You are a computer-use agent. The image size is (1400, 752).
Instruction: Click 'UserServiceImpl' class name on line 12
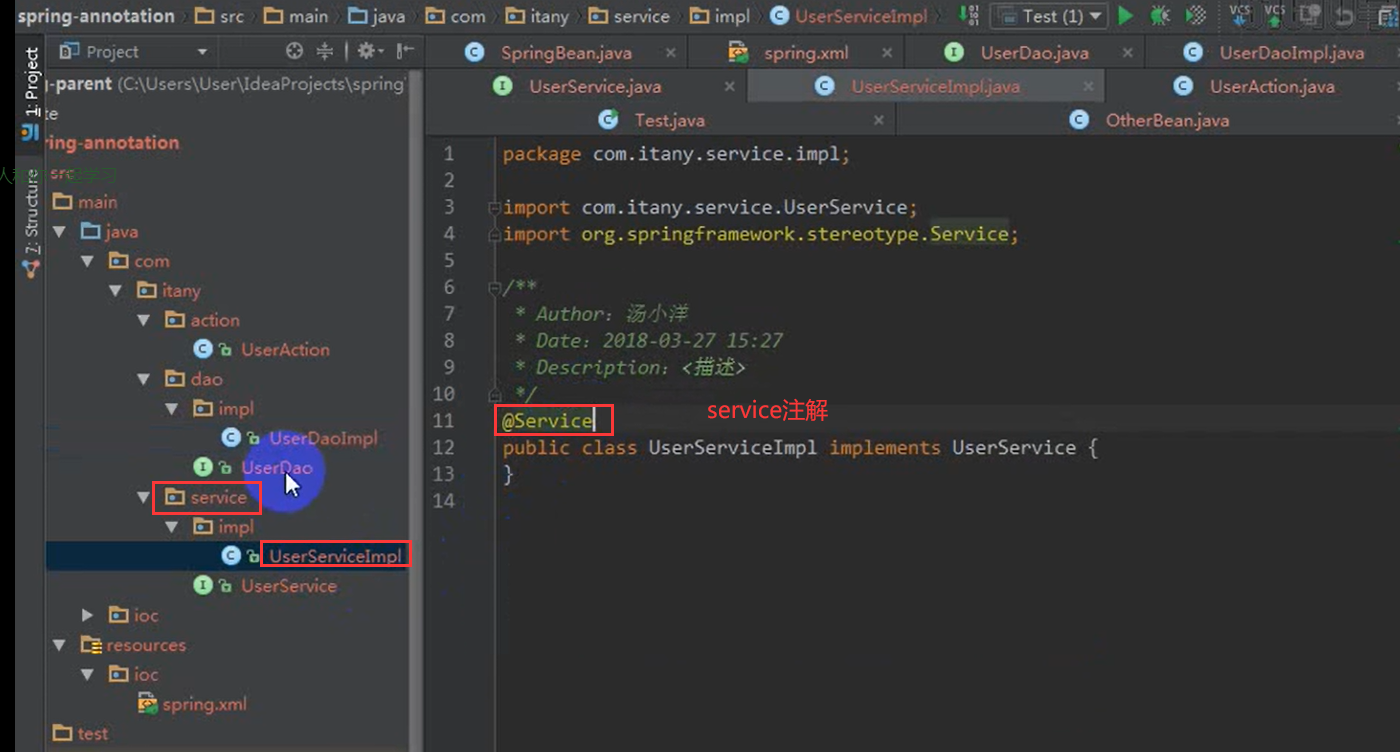(x=734, y=447)
